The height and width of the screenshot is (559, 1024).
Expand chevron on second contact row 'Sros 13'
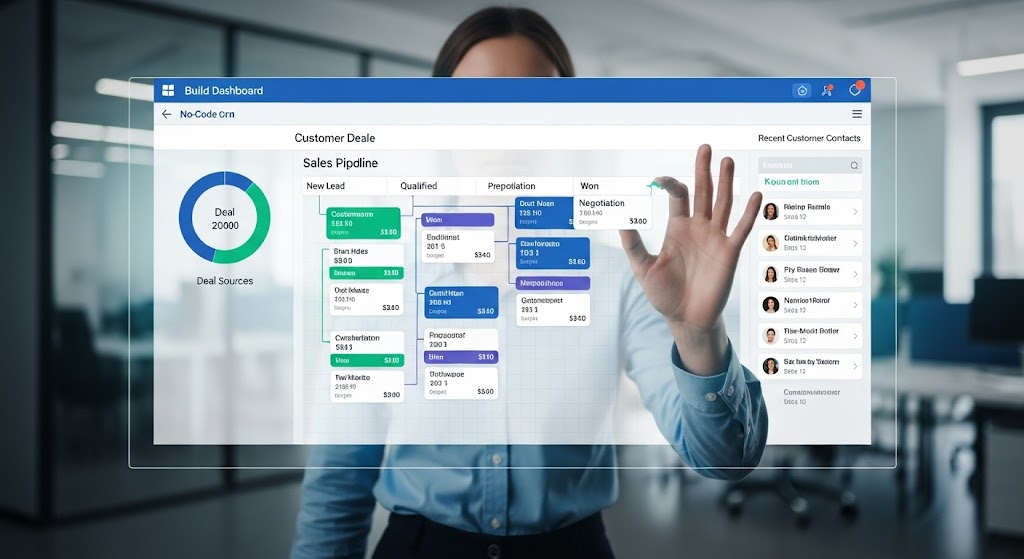[855, 243]
